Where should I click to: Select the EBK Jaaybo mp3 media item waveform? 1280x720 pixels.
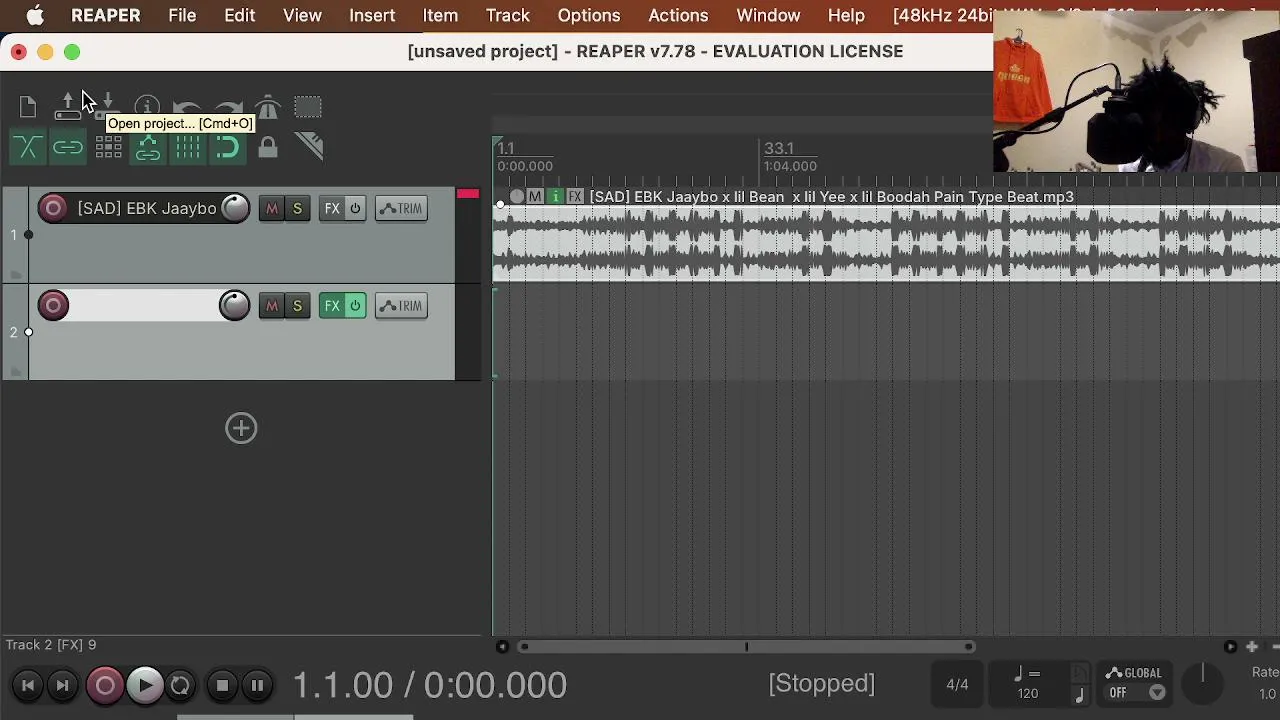887,243
